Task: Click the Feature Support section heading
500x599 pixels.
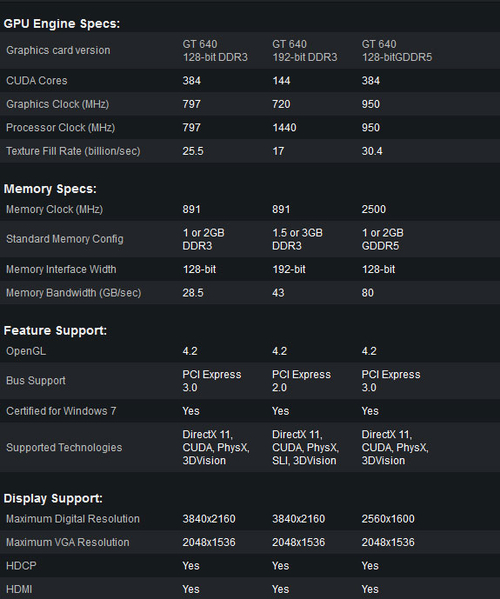Action: [55, 330]
